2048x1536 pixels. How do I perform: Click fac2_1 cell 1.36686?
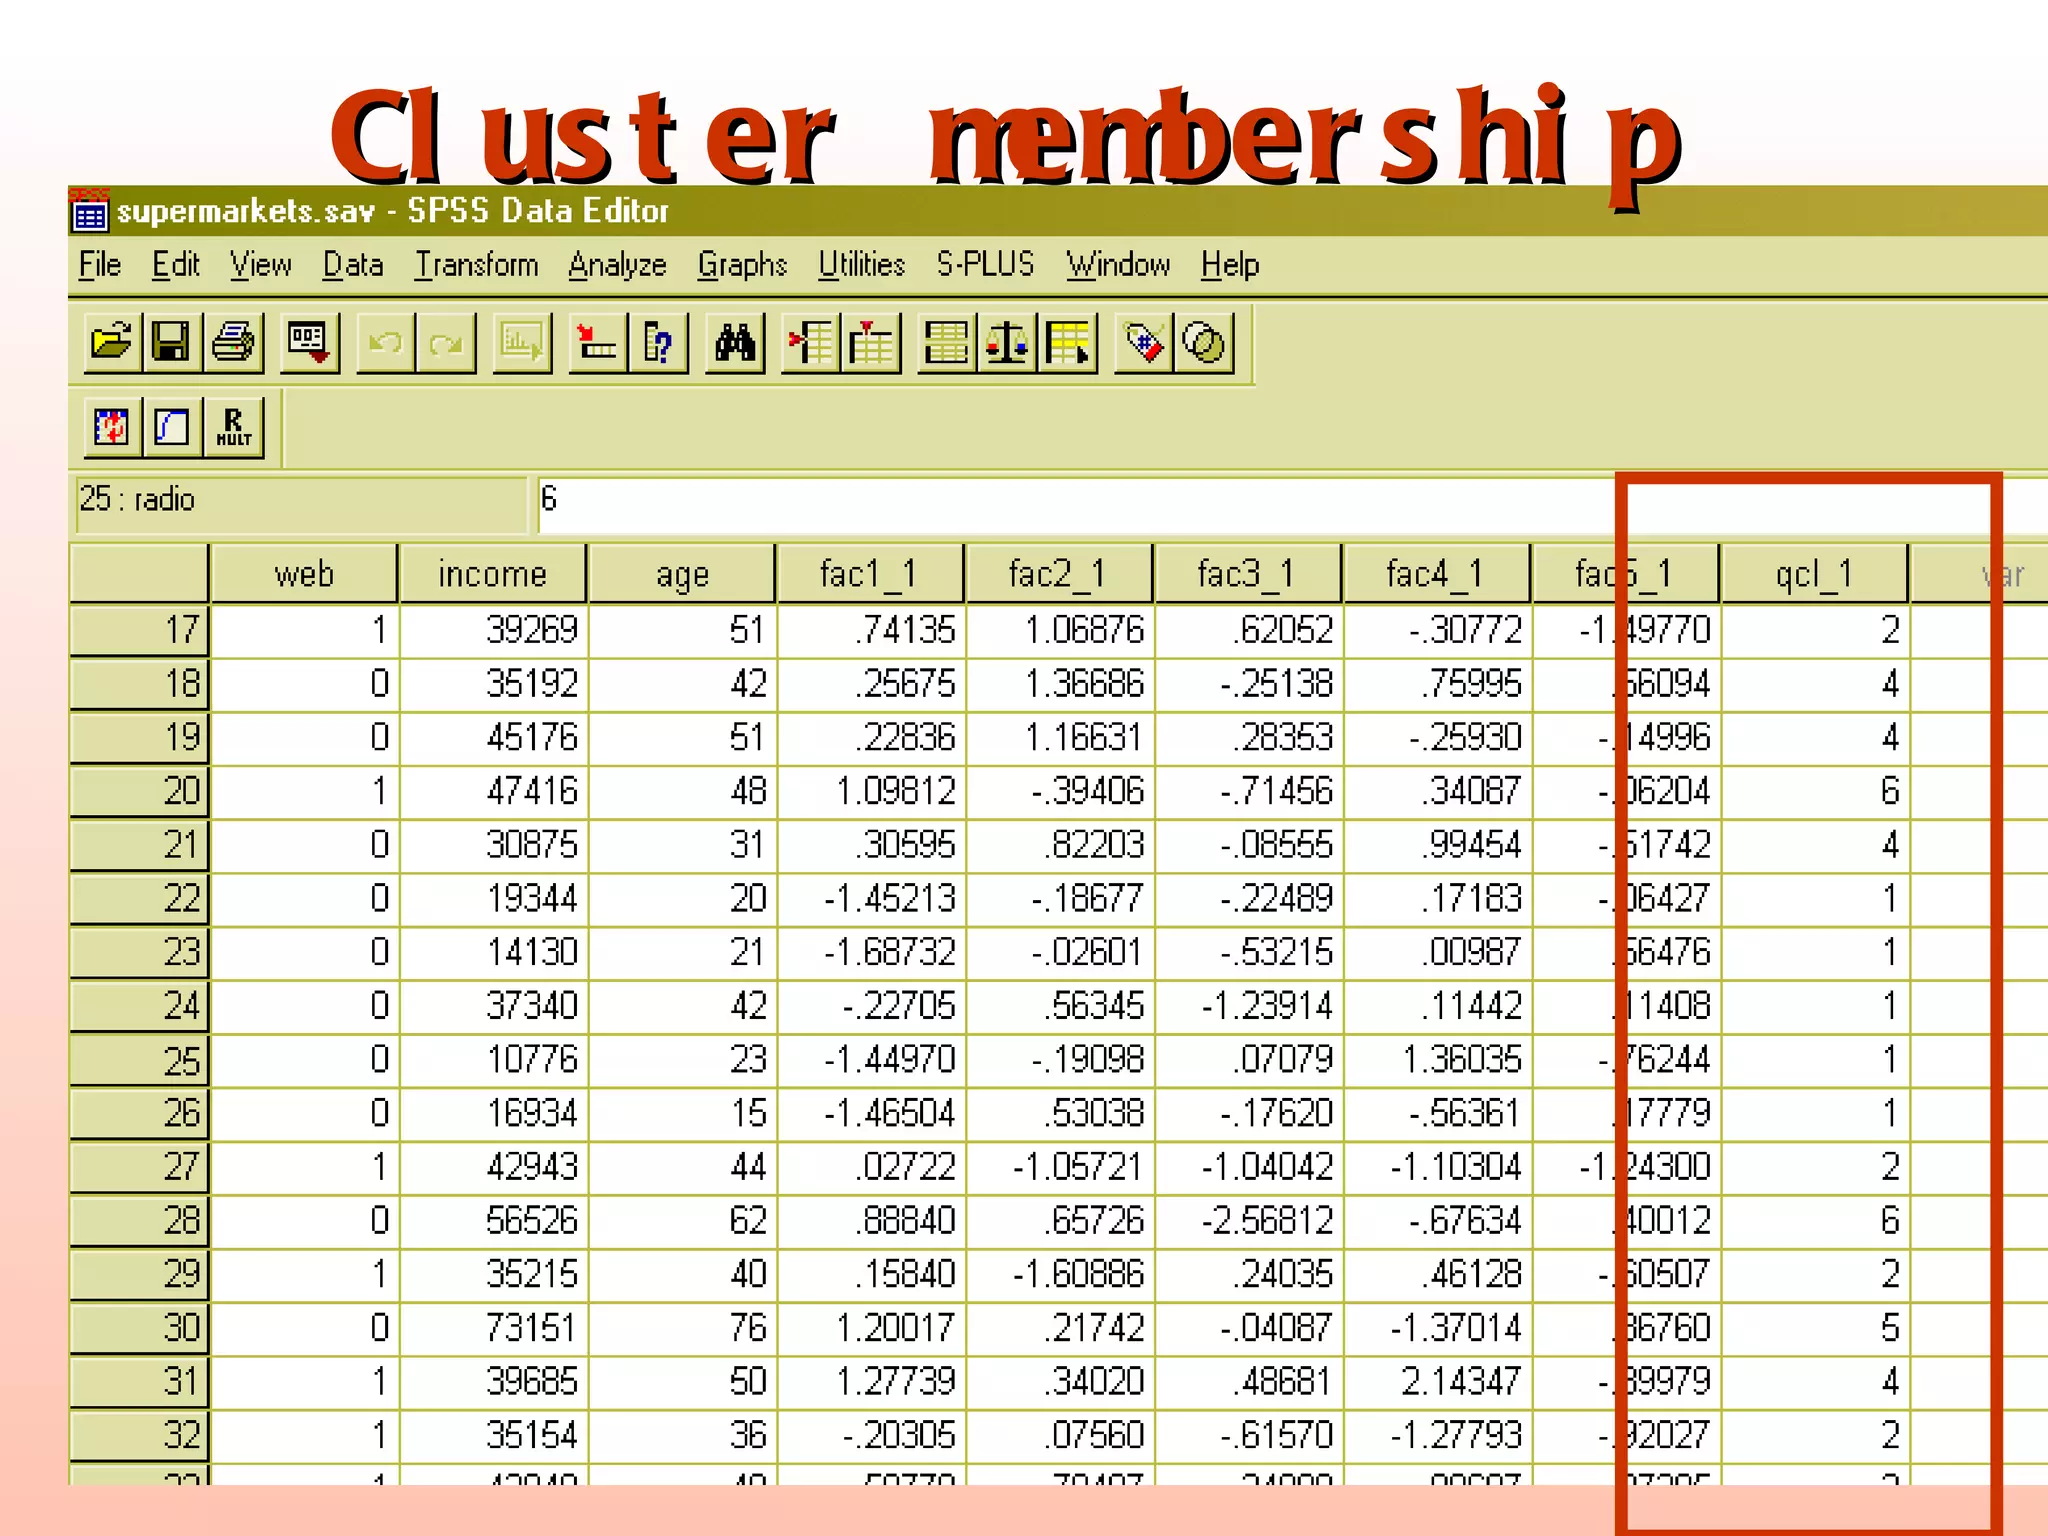(x=1059, y=685)
